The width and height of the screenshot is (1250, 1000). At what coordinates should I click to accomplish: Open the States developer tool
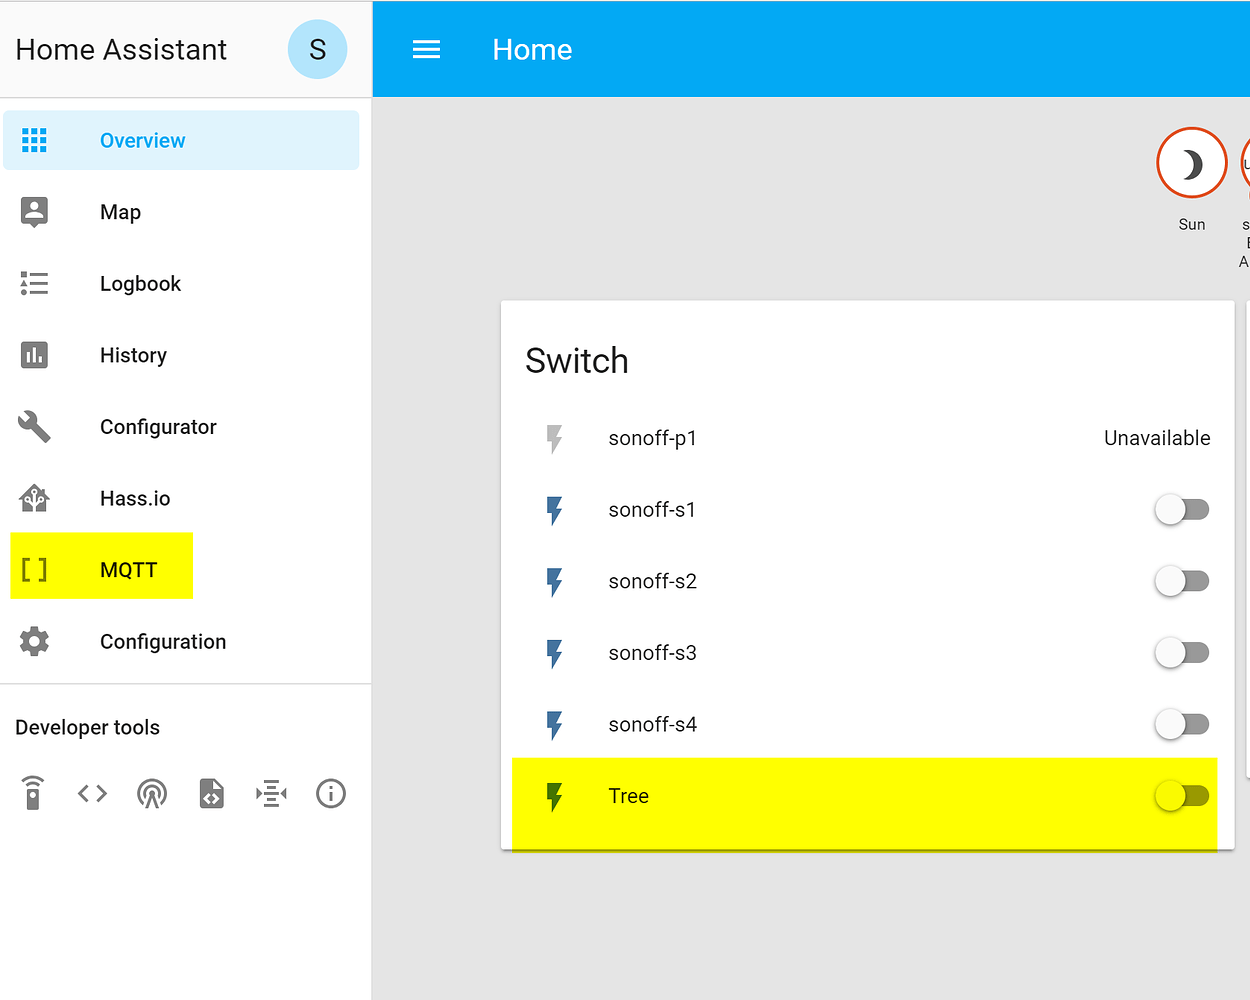click(x=92, y=793)
